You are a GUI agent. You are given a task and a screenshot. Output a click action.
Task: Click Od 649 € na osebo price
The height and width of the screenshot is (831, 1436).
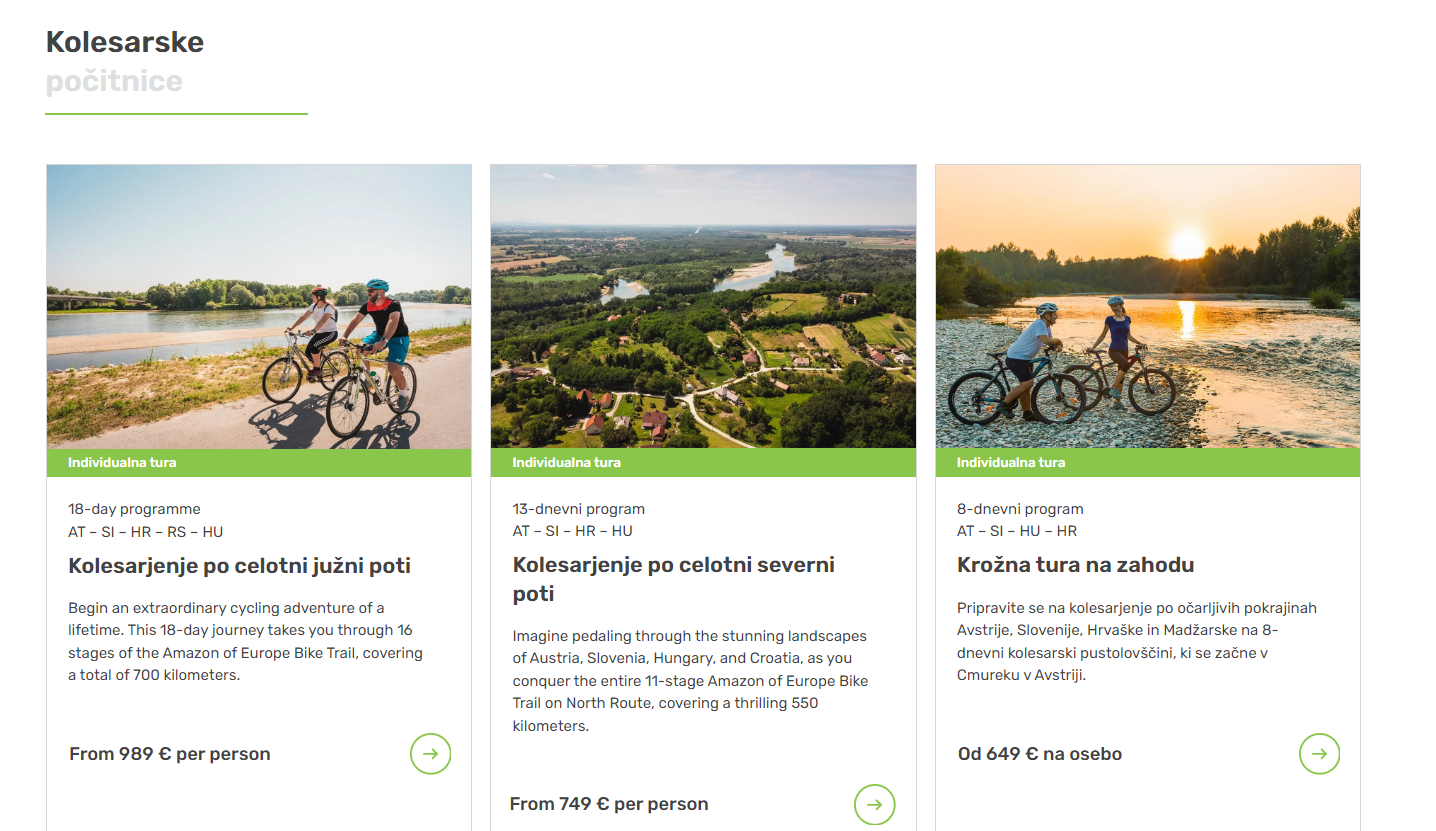pyautogui.click(x=1040, y=754)
